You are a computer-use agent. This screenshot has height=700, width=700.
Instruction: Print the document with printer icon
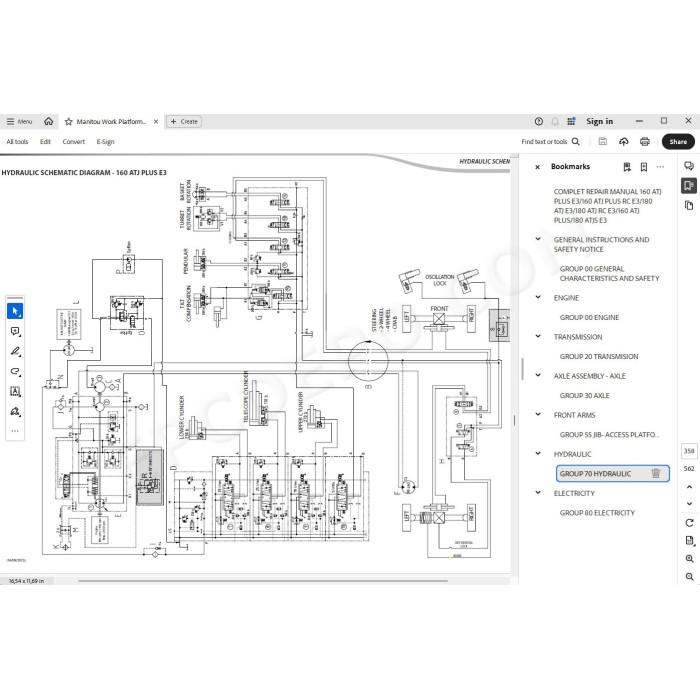click(x=645, y=142)
